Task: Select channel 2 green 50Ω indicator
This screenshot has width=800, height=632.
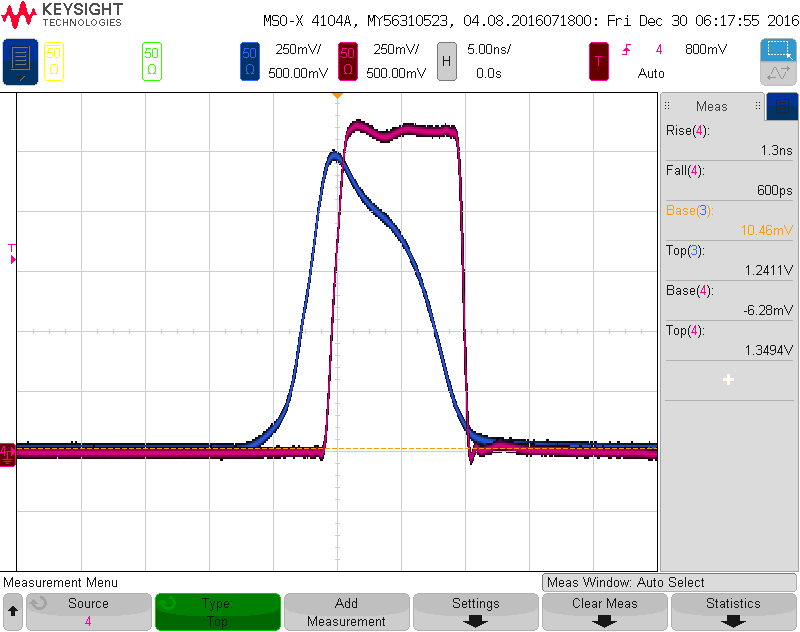Action: pyautogui.click(x=152, y=61)
